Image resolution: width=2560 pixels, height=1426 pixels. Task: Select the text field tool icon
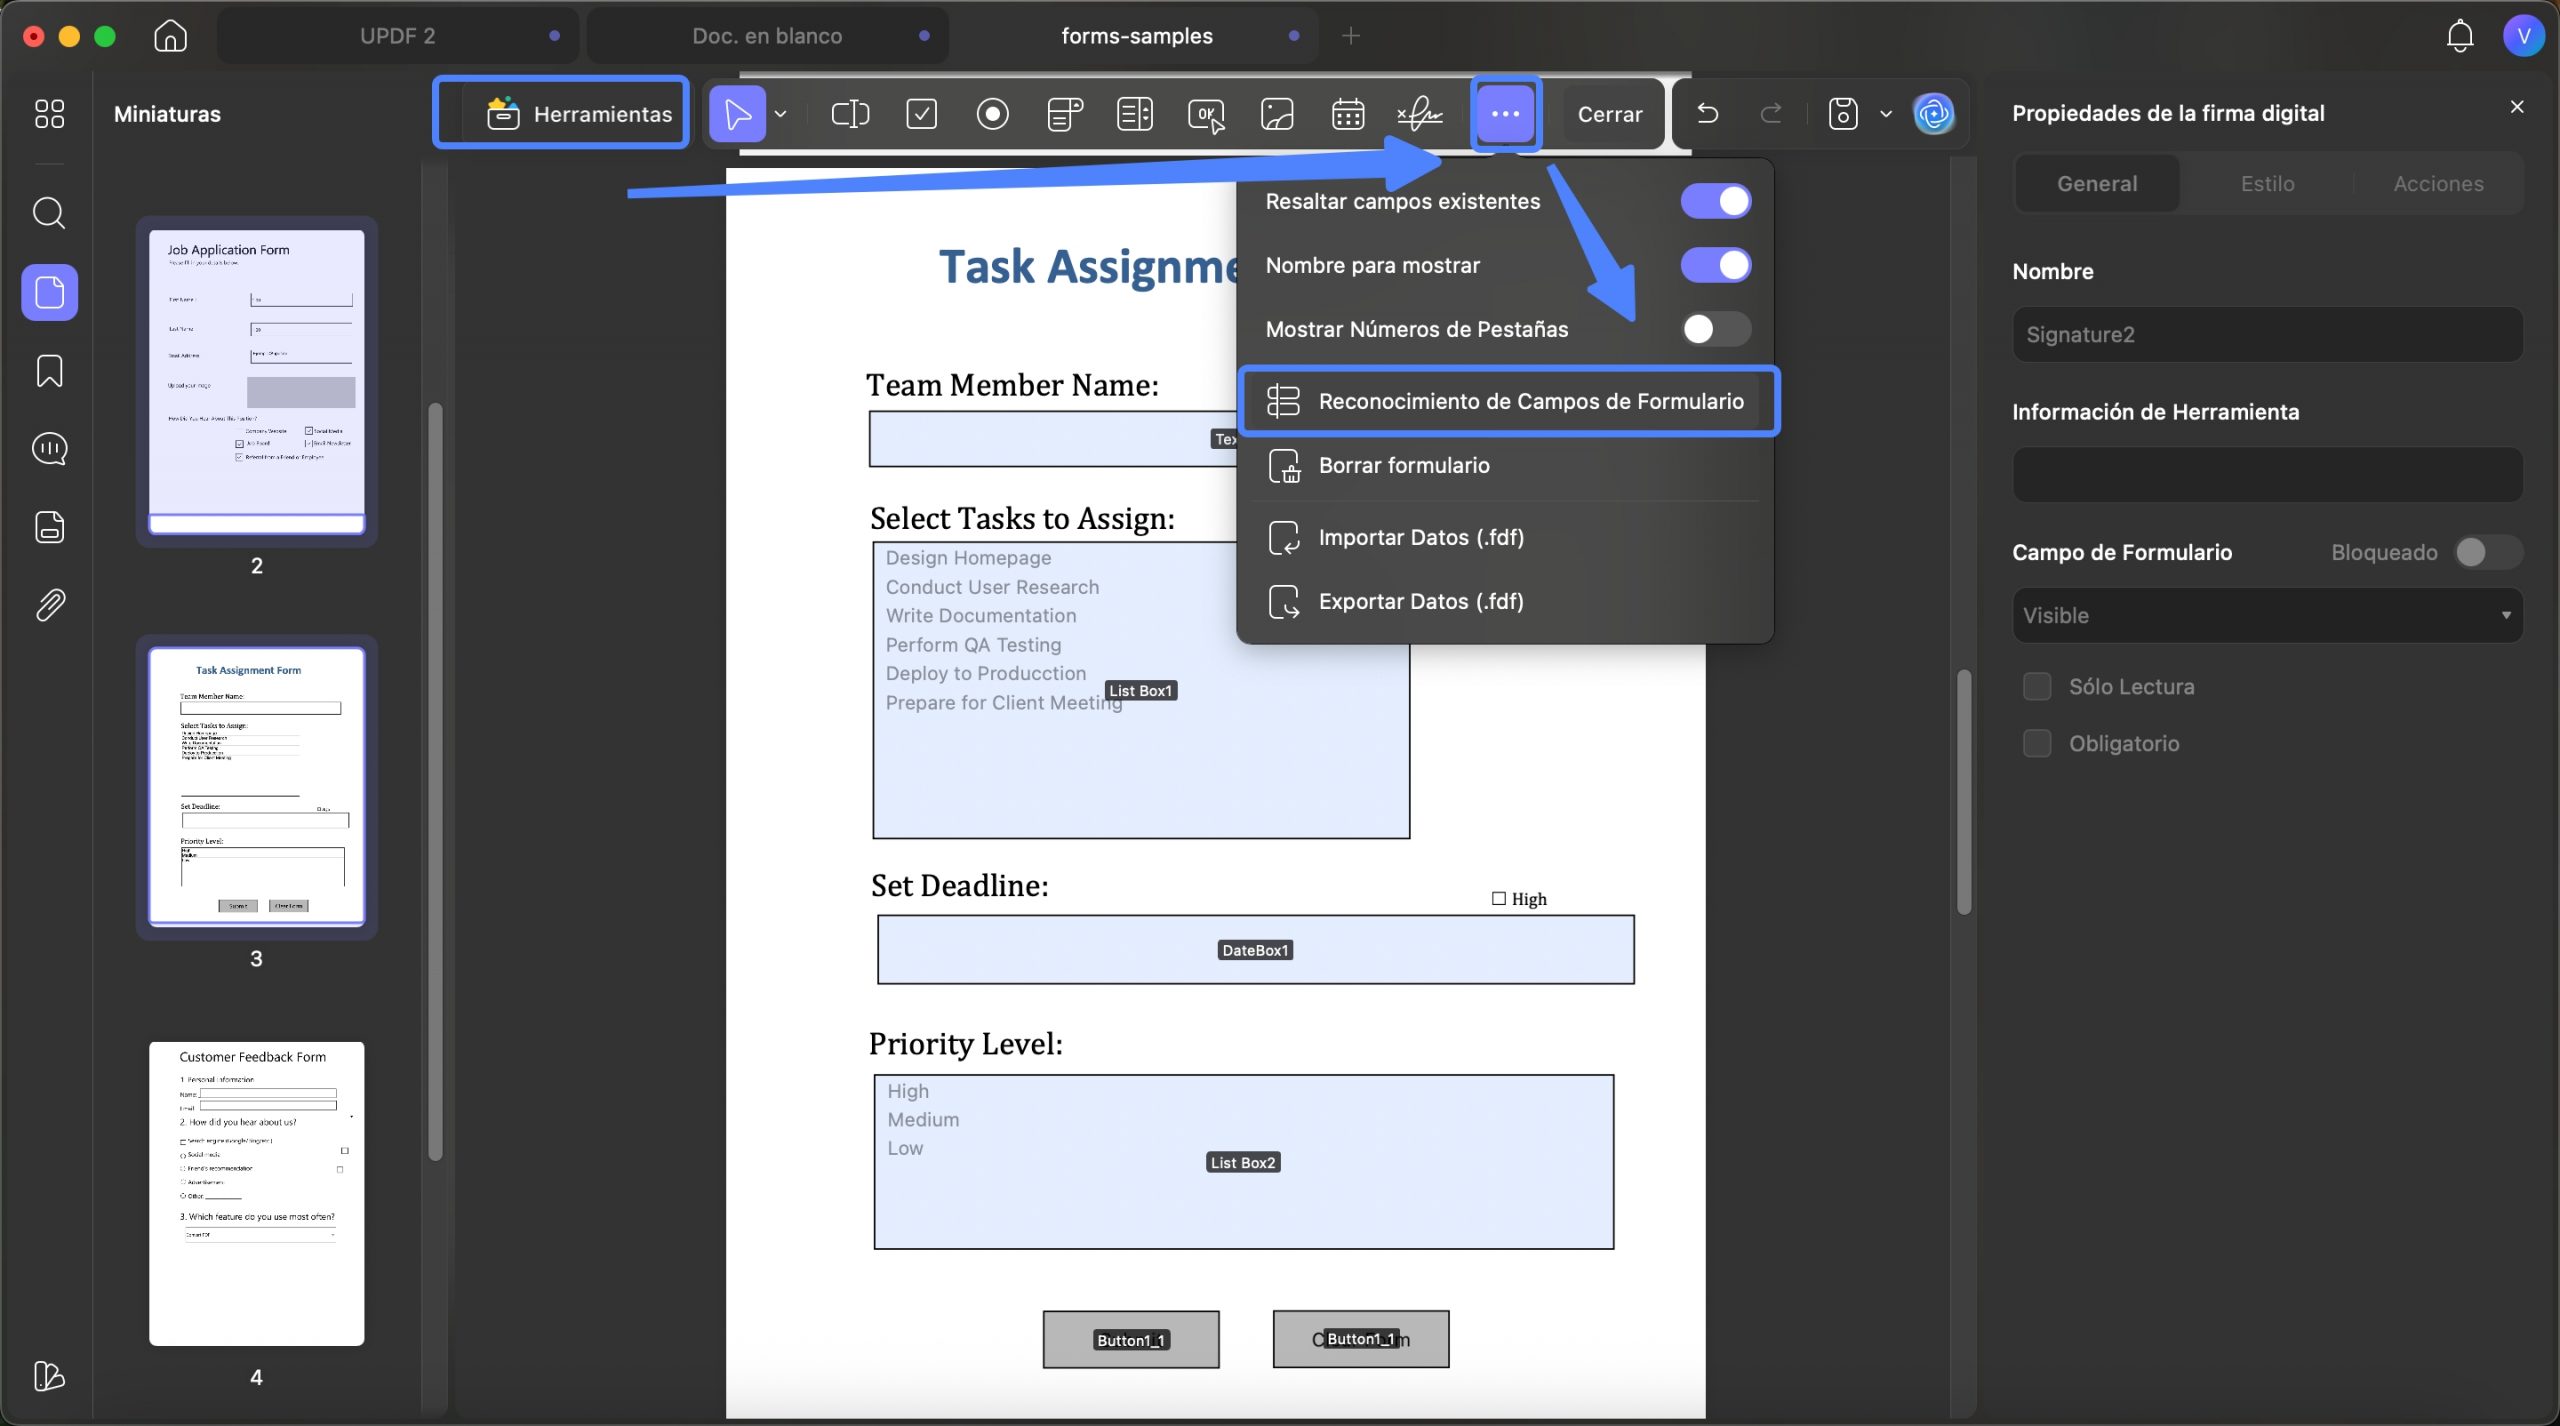click(x=850, y=114)
